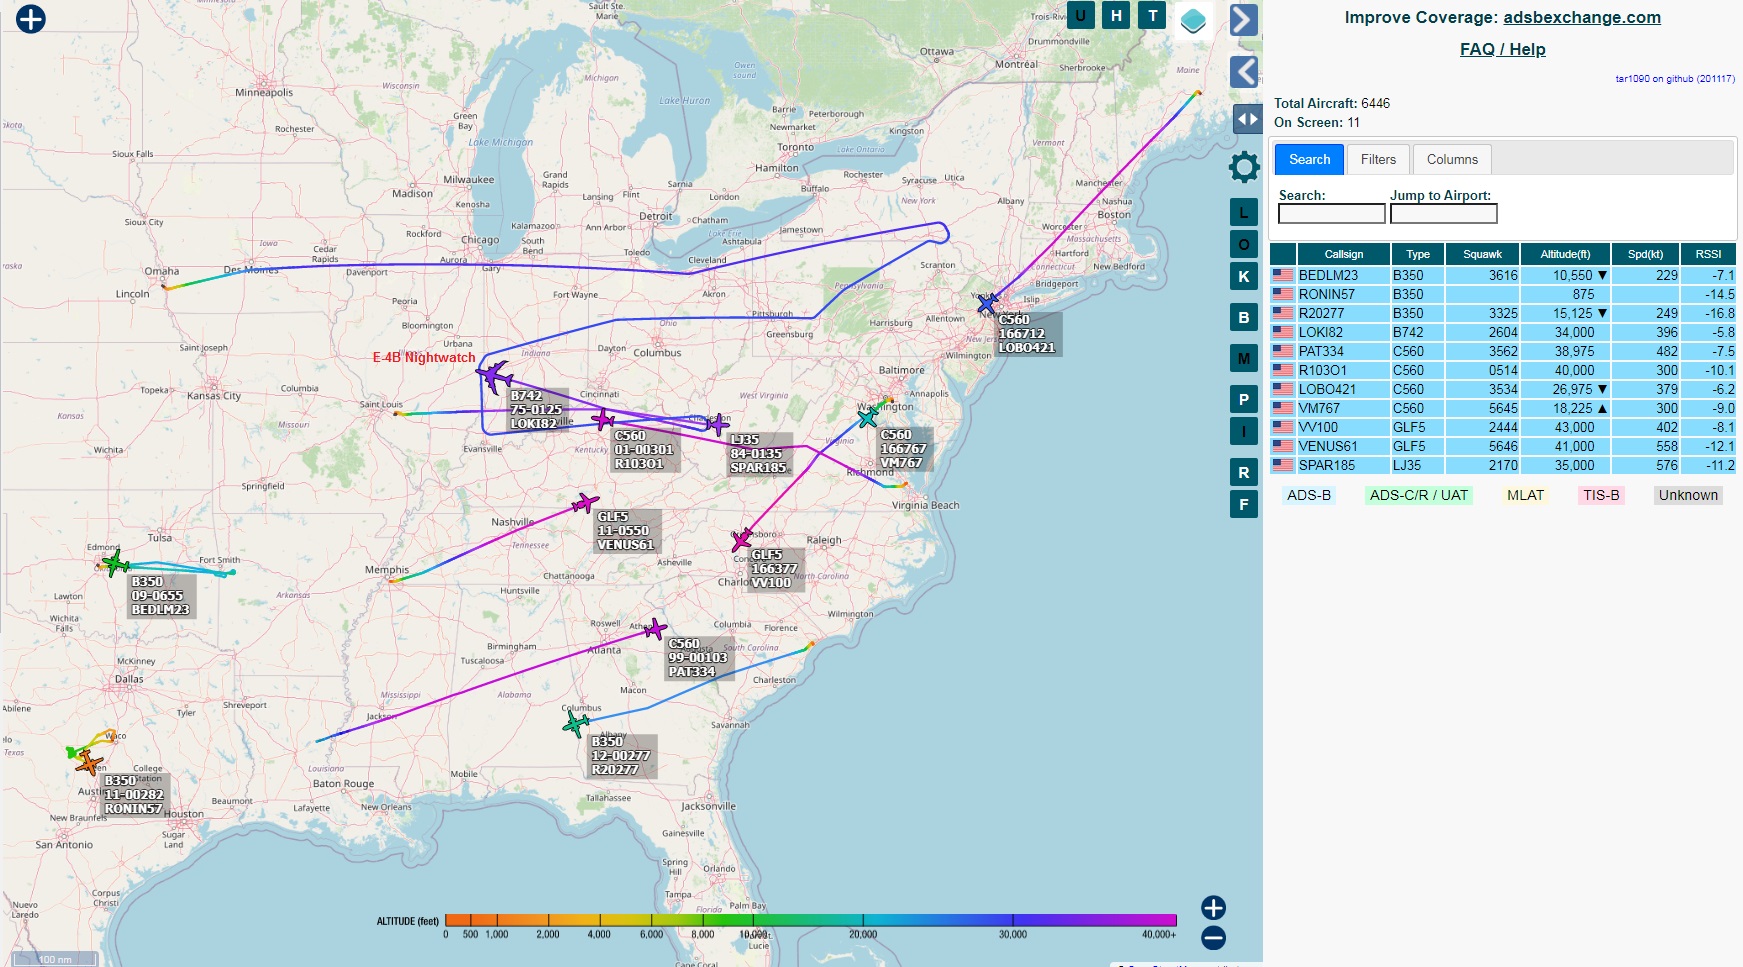Sort table by Spd(kt) column
1743x967 pixels.
coord(1645,254)
